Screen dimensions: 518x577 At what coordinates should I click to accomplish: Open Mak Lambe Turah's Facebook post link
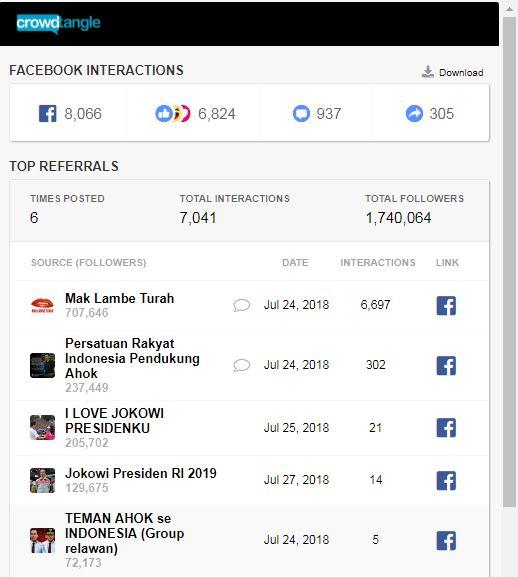446,305
